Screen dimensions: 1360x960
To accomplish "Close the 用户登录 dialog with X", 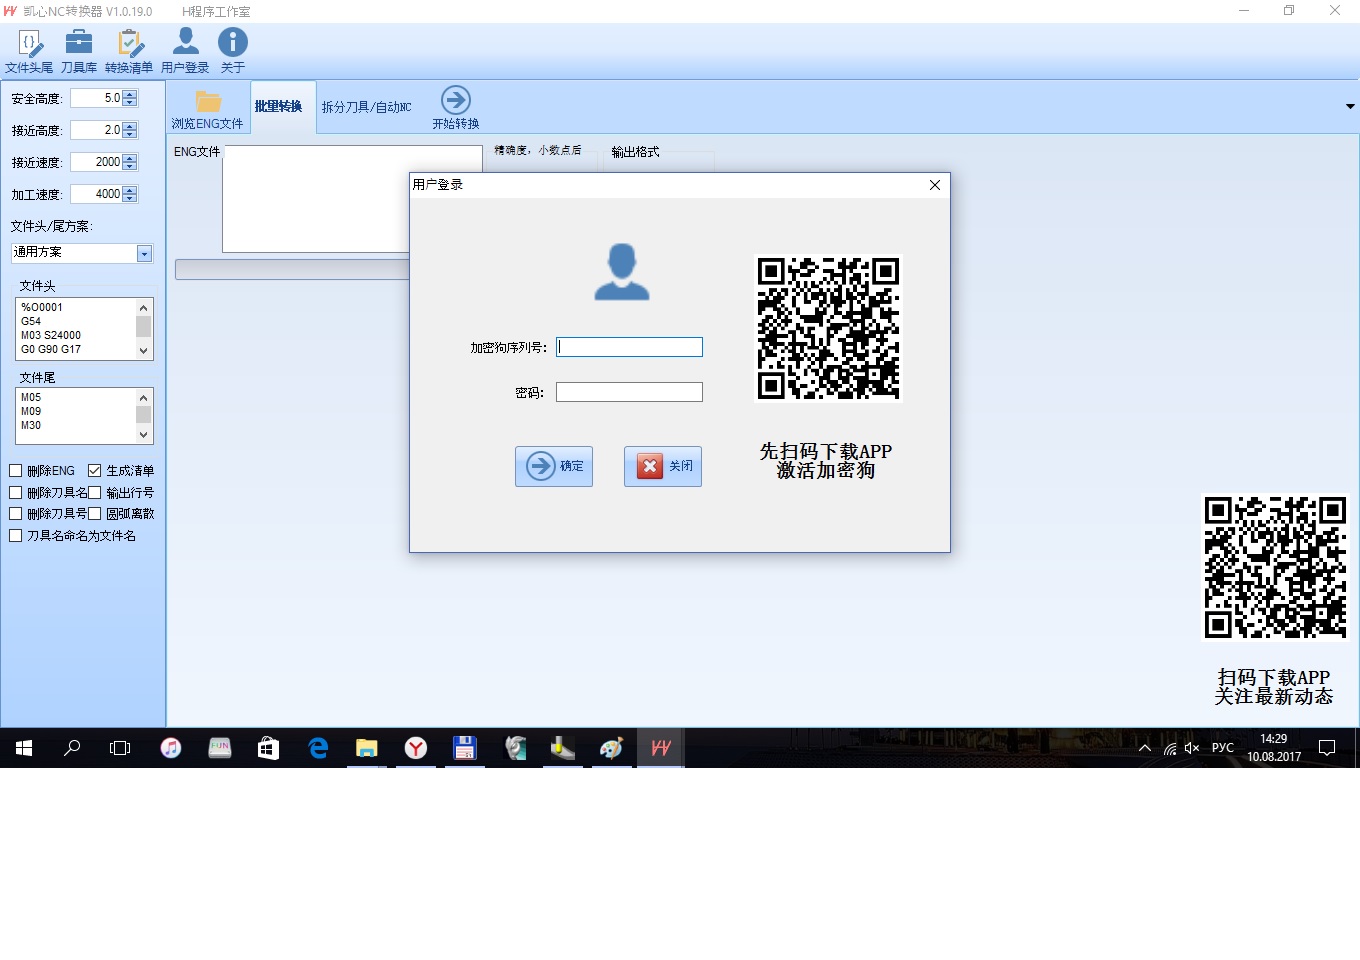I will [x=935, y=185].
